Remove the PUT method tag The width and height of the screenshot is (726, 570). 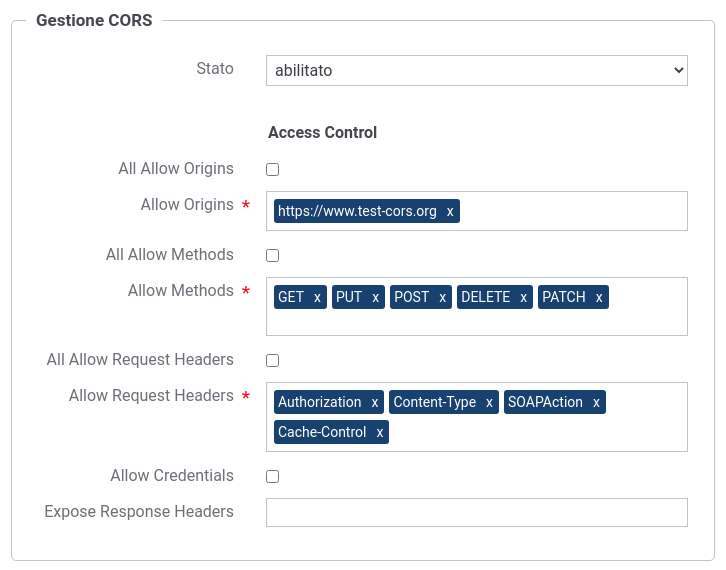[376, 297]
